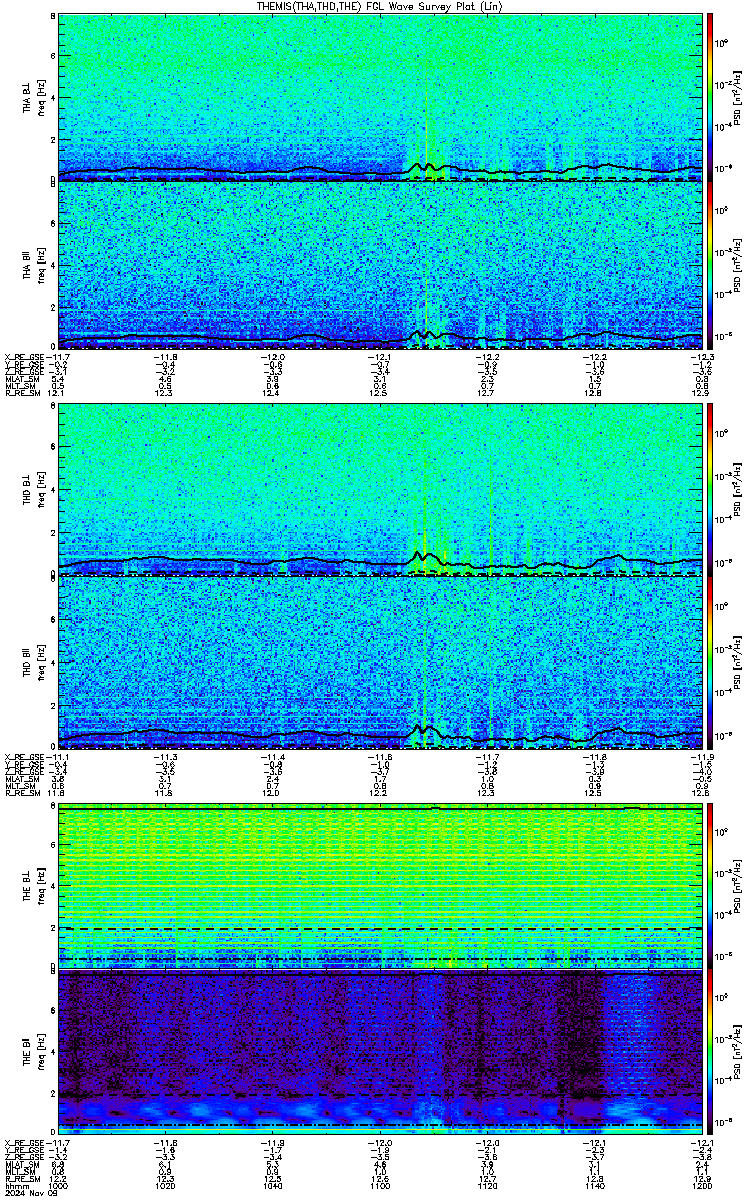Select the THE B-perpendicular spectrogram panel
This screenshot has width=750, height=1200.
pyautogui.click(x=380, y=886)
